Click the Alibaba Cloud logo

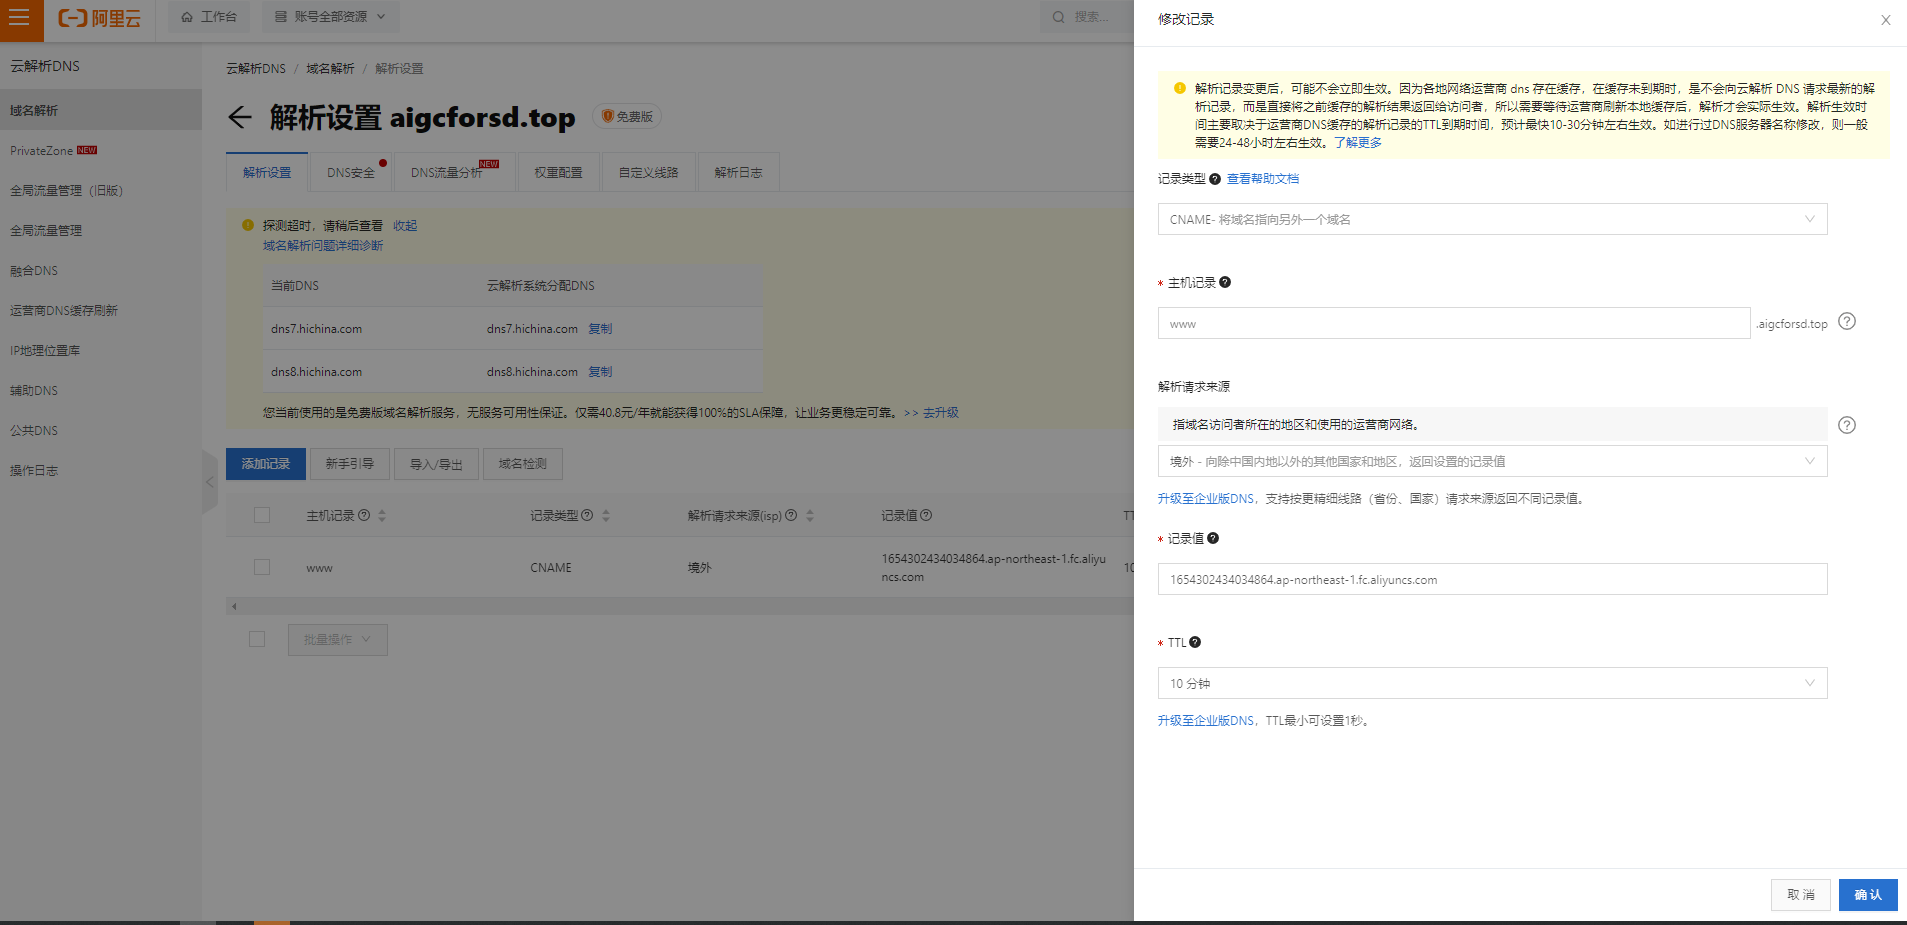click(x=99, y=18)
